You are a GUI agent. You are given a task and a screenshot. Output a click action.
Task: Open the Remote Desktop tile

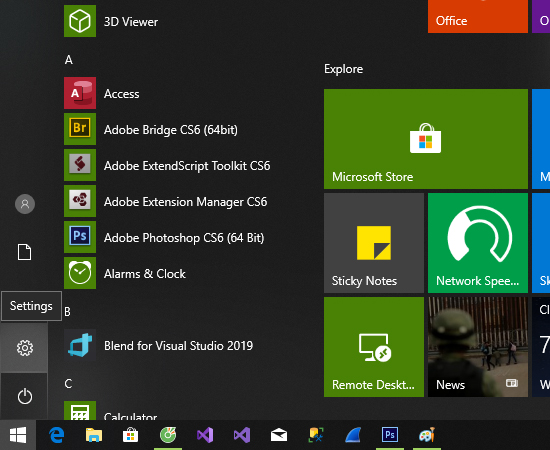[374, 347]
